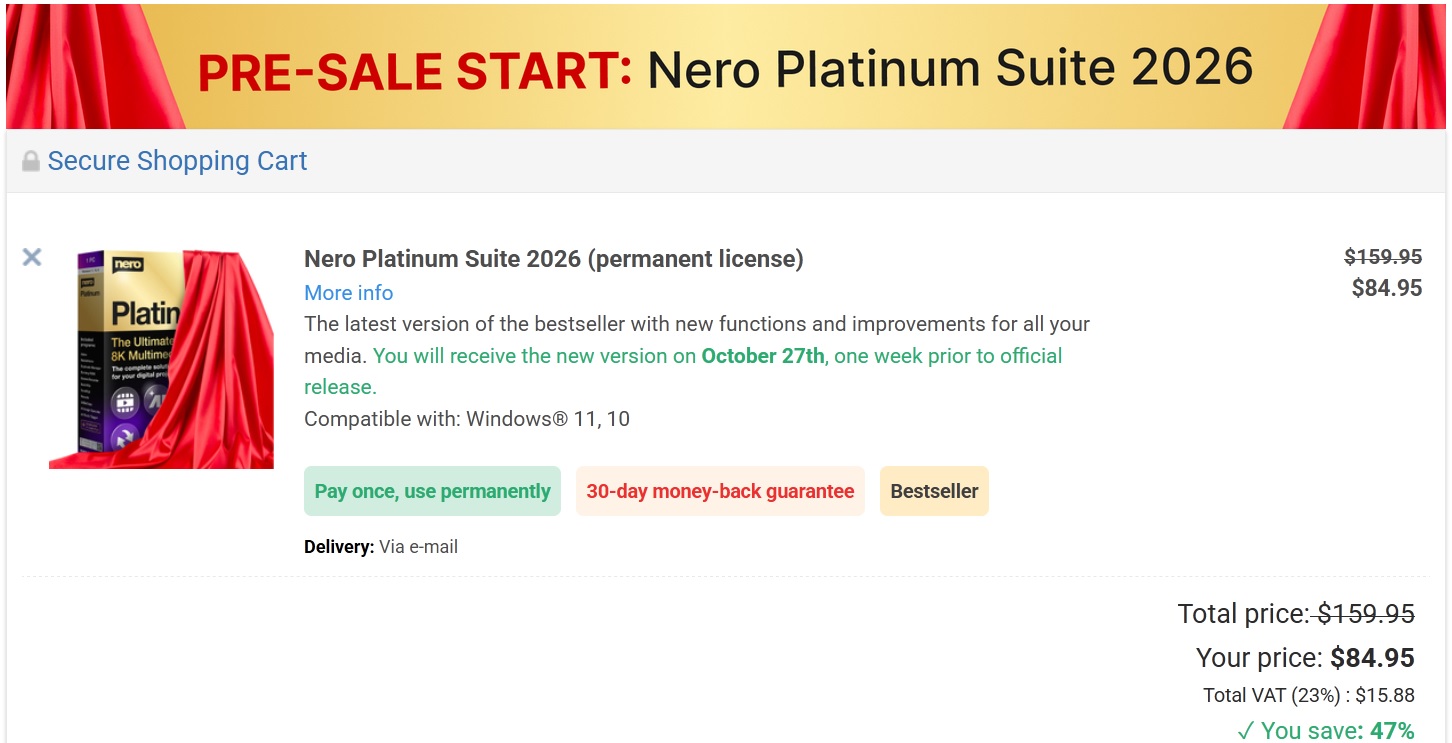Image resolution: width=1452 pixels, height=743 pixels.
Task: Click the Delivery: Via e-mail line
Action: [380, 546]
